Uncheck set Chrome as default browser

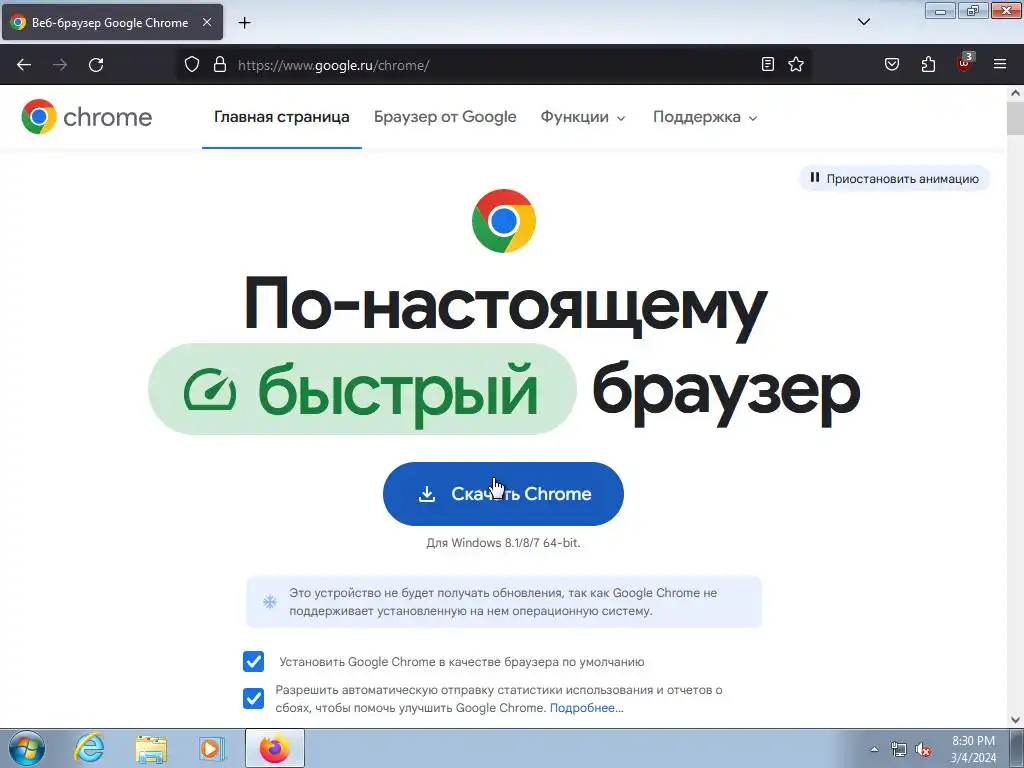pyautogui.click(x=253, y=662)
